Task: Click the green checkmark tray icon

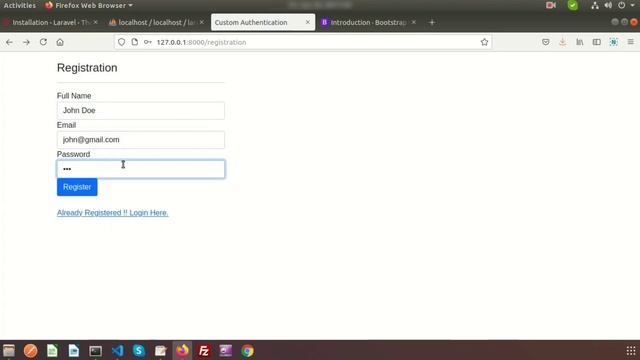Action: pos(573,5)
